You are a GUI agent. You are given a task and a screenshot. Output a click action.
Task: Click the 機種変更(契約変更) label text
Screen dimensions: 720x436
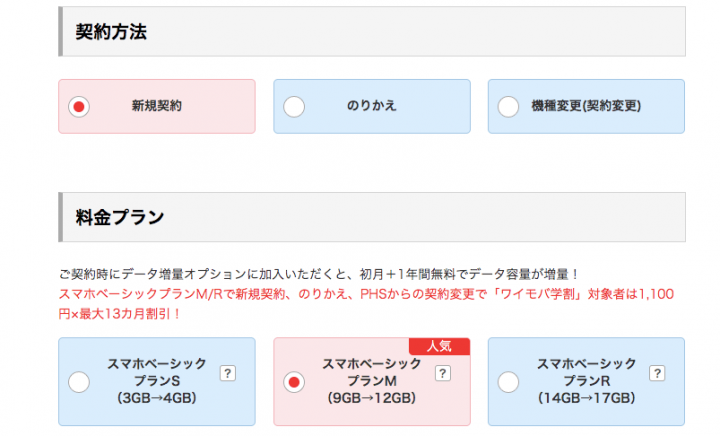click(586, 106)
